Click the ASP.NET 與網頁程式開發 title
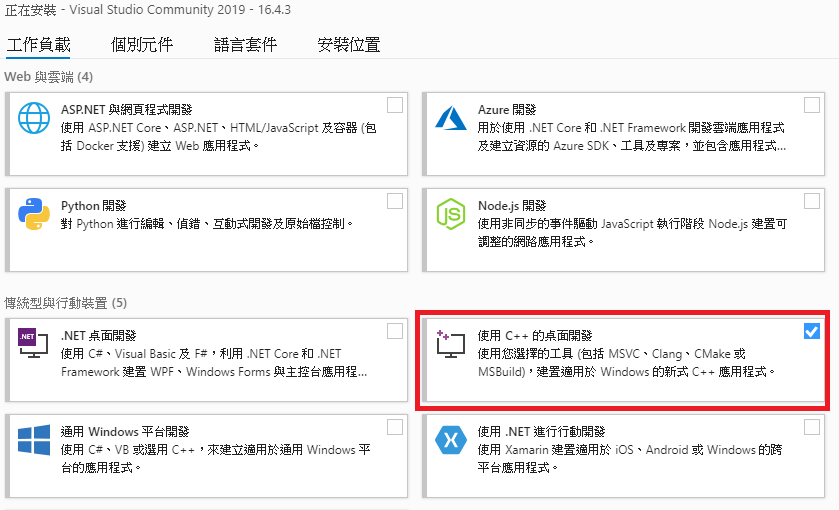The height and width of the screenshot is (510, 839). [x=127, y=110]
